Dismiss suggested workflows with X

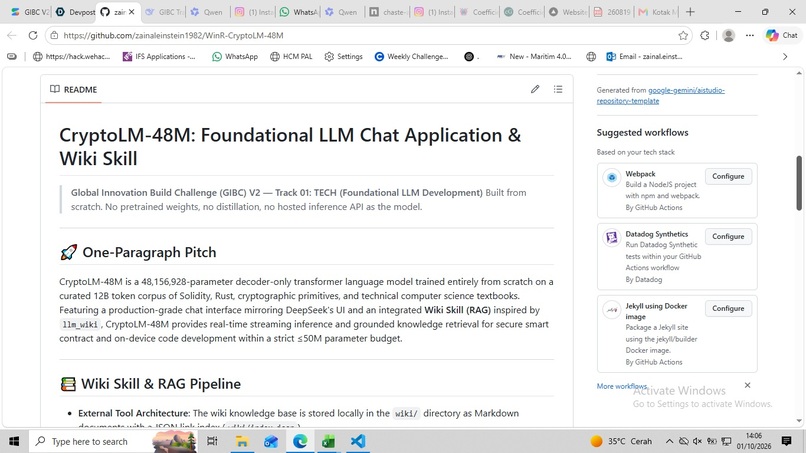click(747, 385)
